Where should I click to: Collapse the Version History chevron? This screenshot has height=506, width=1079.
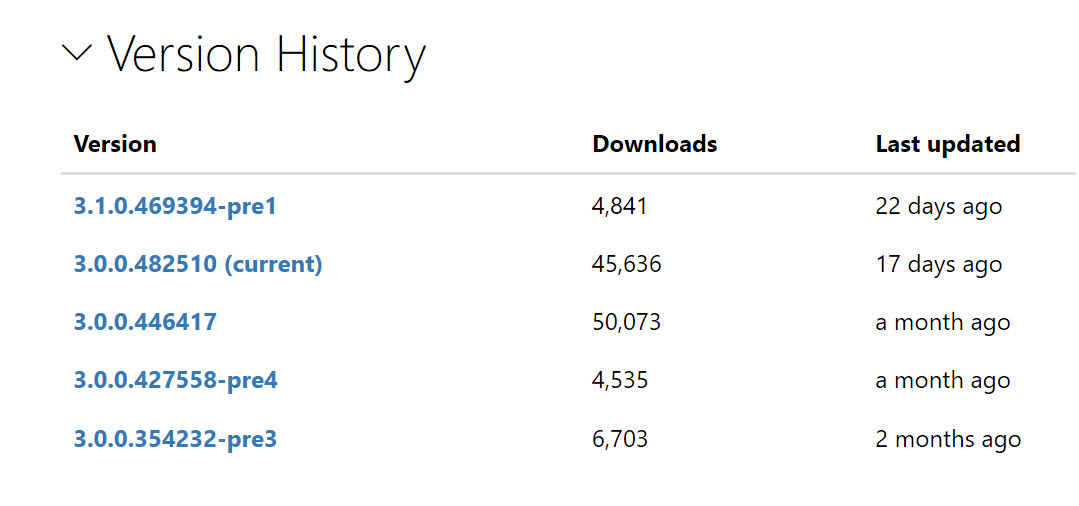[x=76, y=52]
